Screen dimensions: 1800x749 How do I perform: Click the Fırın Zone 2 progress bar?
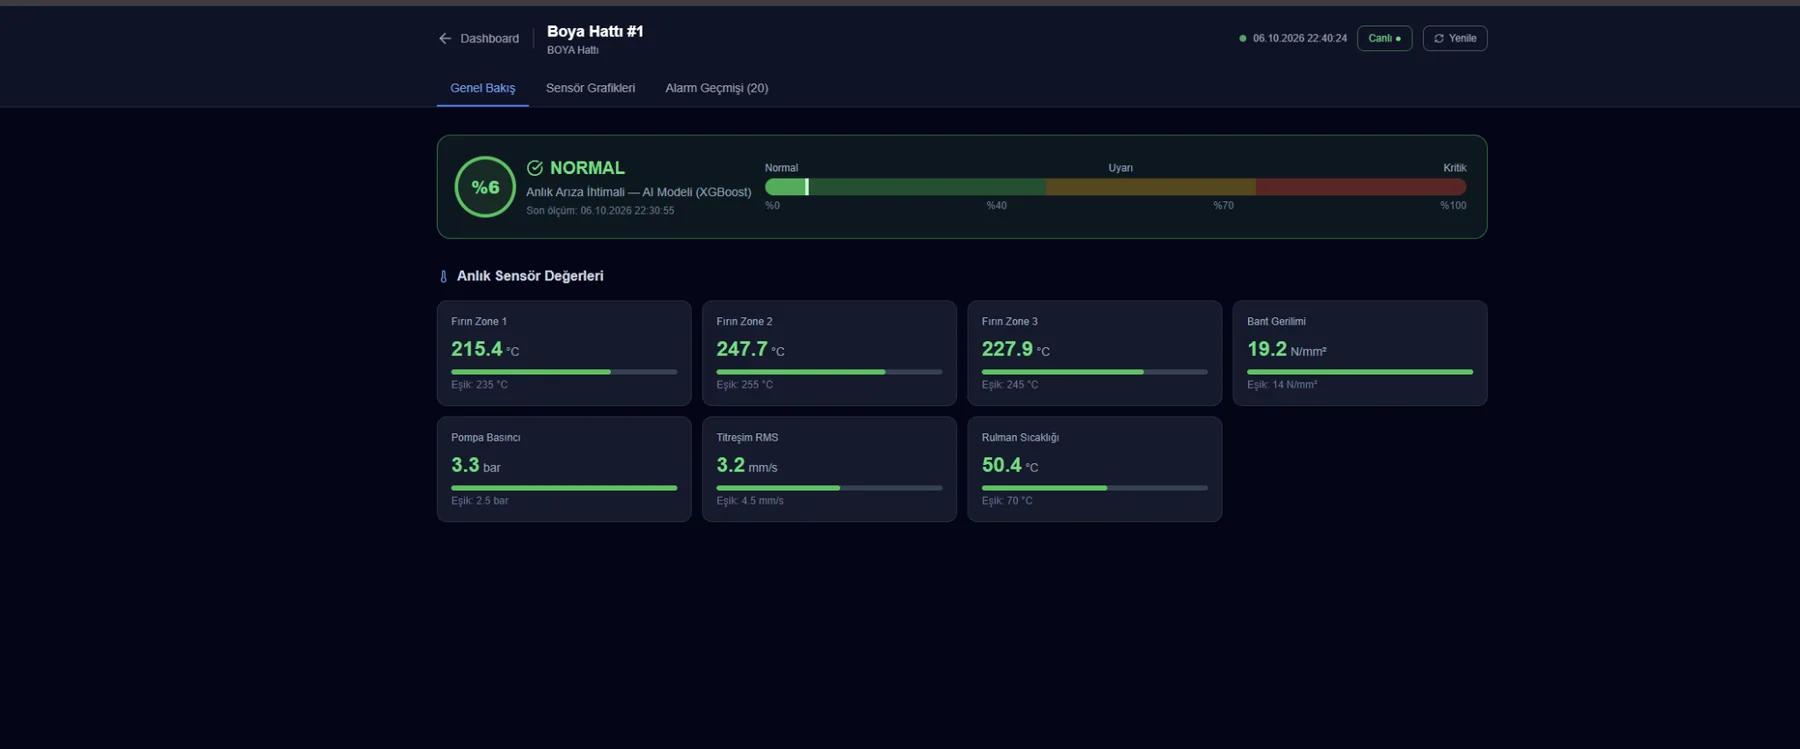(x=829, y=372)
